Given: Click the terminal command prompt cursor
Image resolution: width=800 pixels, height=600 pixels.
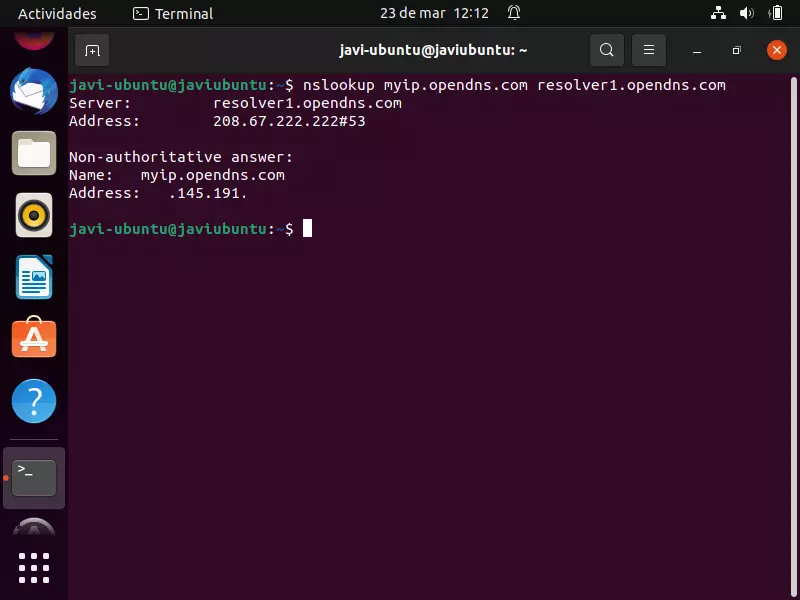Looking at the screenshot, I should pos(308,229).
